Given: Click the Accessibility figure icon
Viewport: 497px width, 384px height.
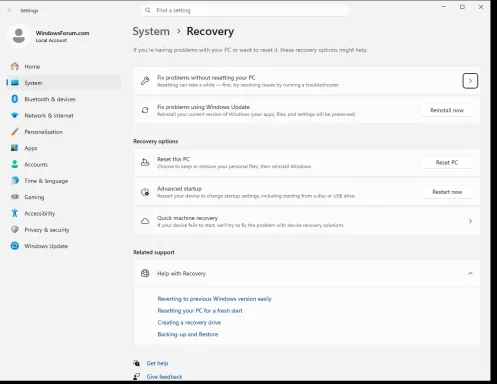Looking at the screenshot, I should (15, 213).
